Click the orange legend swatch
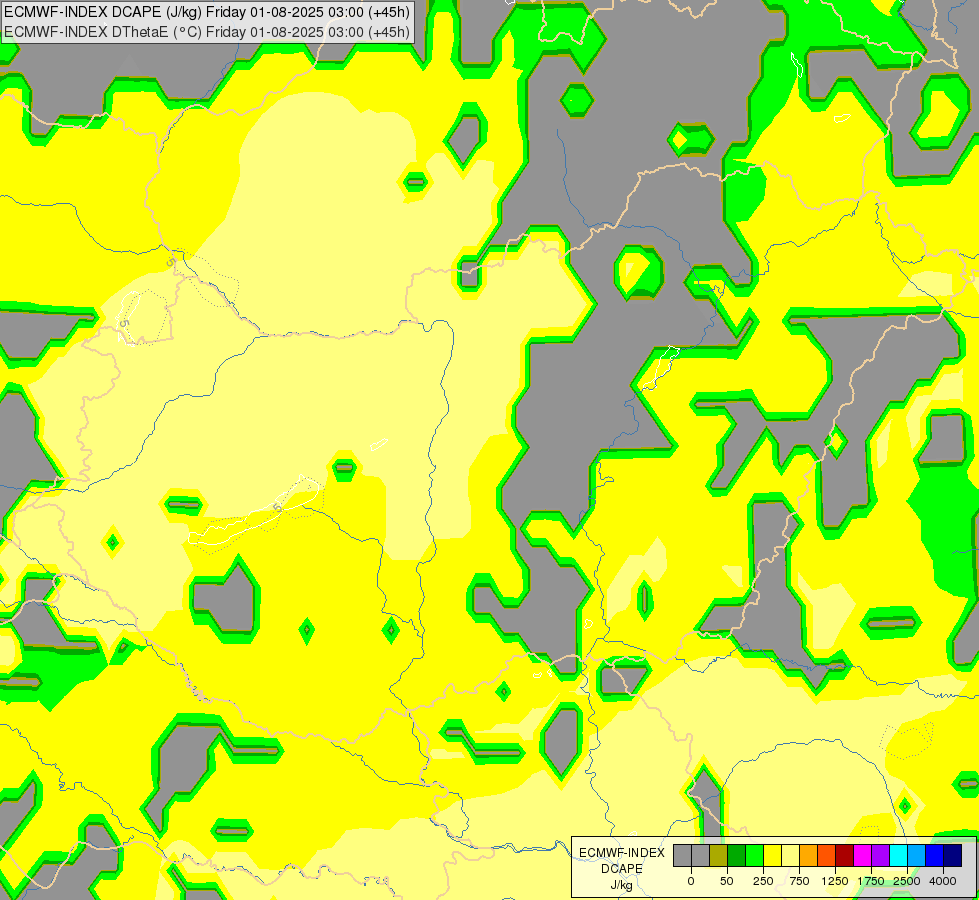This screenshot has height=900, width=979. point(809,855)
